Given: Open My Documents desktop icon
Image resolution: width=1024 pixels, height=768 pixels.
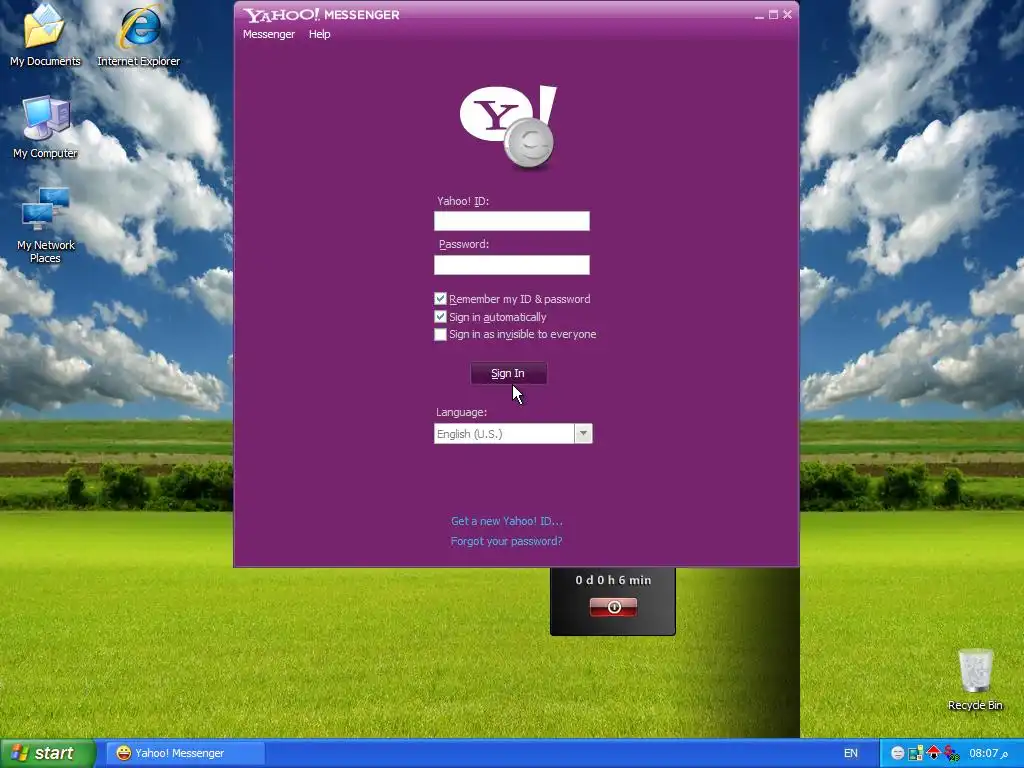Looking at the screenshot, I should click(45, 35).
